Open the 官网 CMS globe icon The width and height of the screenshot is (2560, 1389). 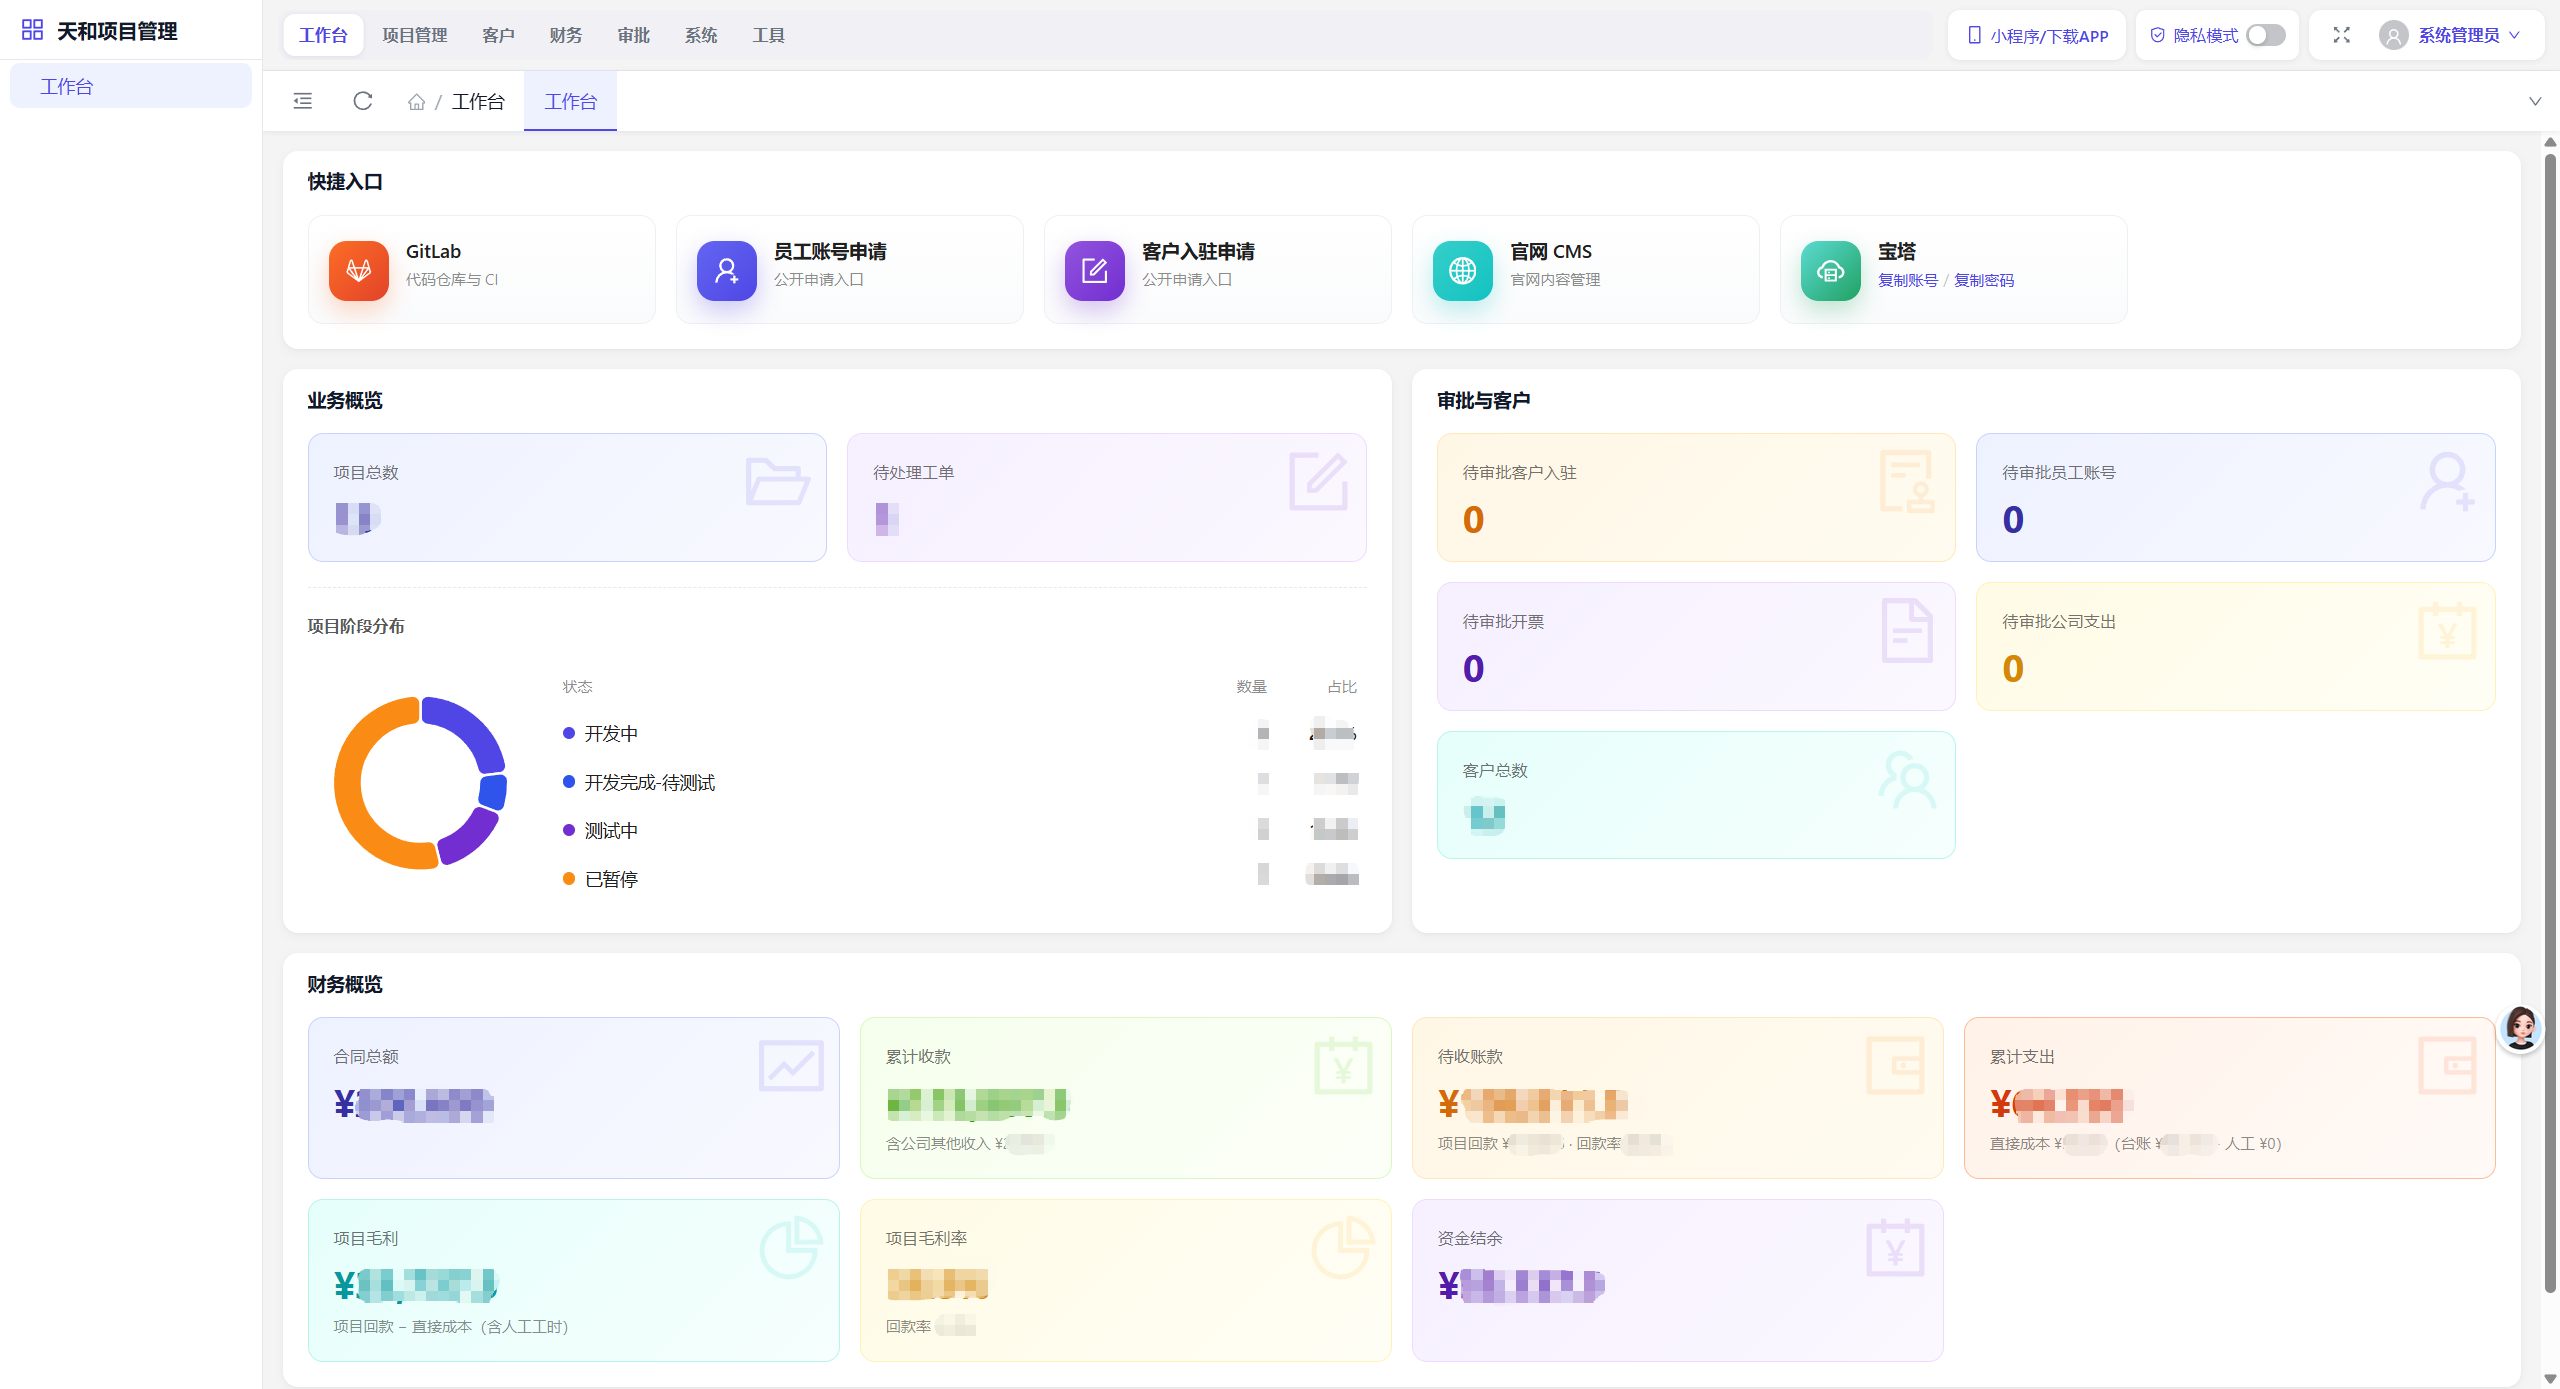[1463, 270]
